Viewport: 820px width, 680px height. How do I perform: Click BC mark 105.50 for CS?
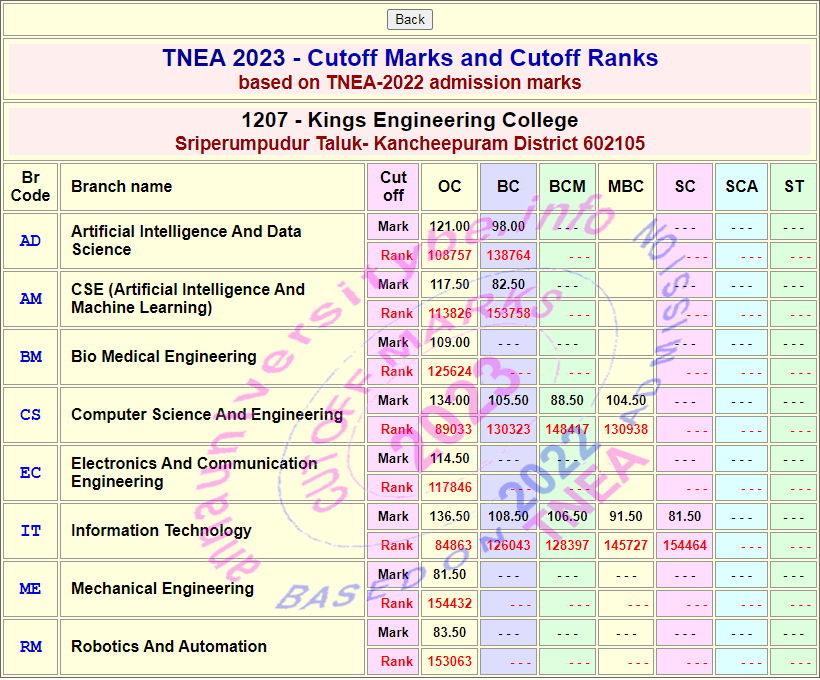coord(508,401)
